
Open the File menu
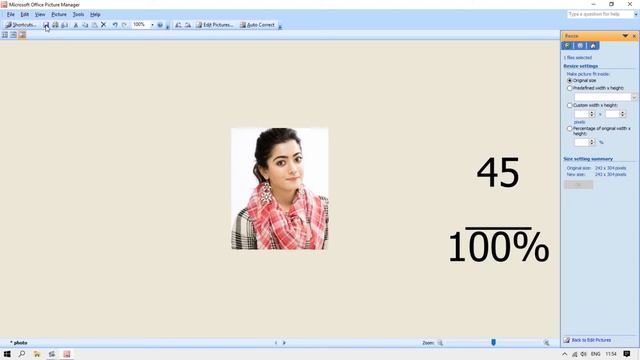pyautogui.click(x=11, y=14)
